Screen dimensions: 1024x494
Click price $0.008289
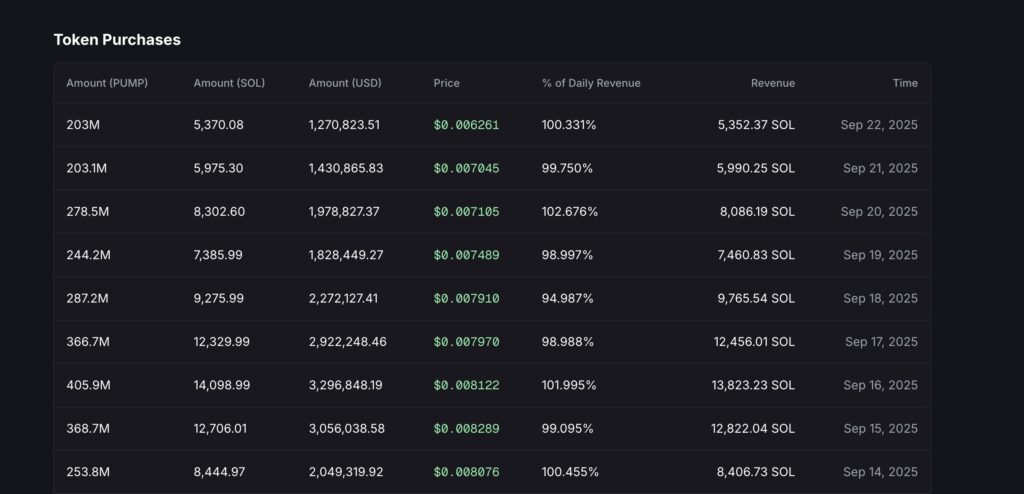[466, 429]
